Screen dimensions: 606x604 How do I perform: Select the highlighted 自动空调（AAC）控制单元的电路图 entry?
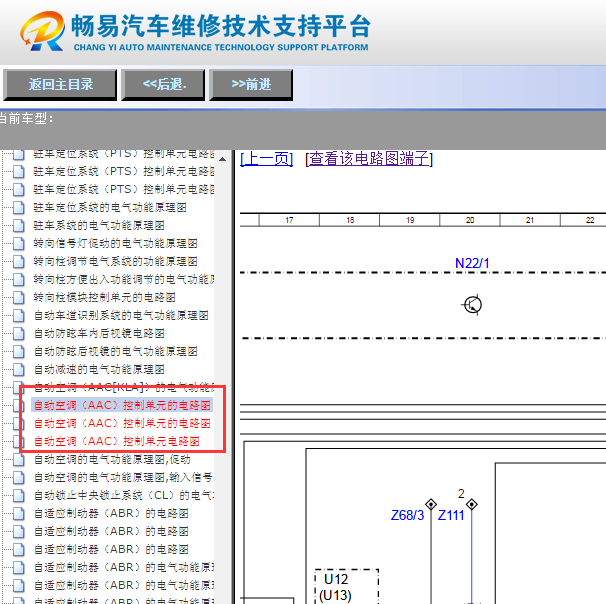[122, 405]
